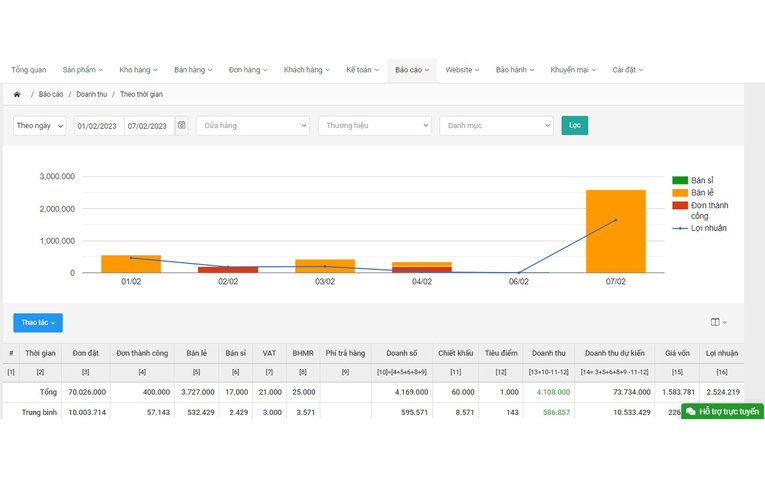Sort by Phí trả hàng column header
Image resolution: width=765 pixels, height=478 pixels.
(x=345, y=353)
